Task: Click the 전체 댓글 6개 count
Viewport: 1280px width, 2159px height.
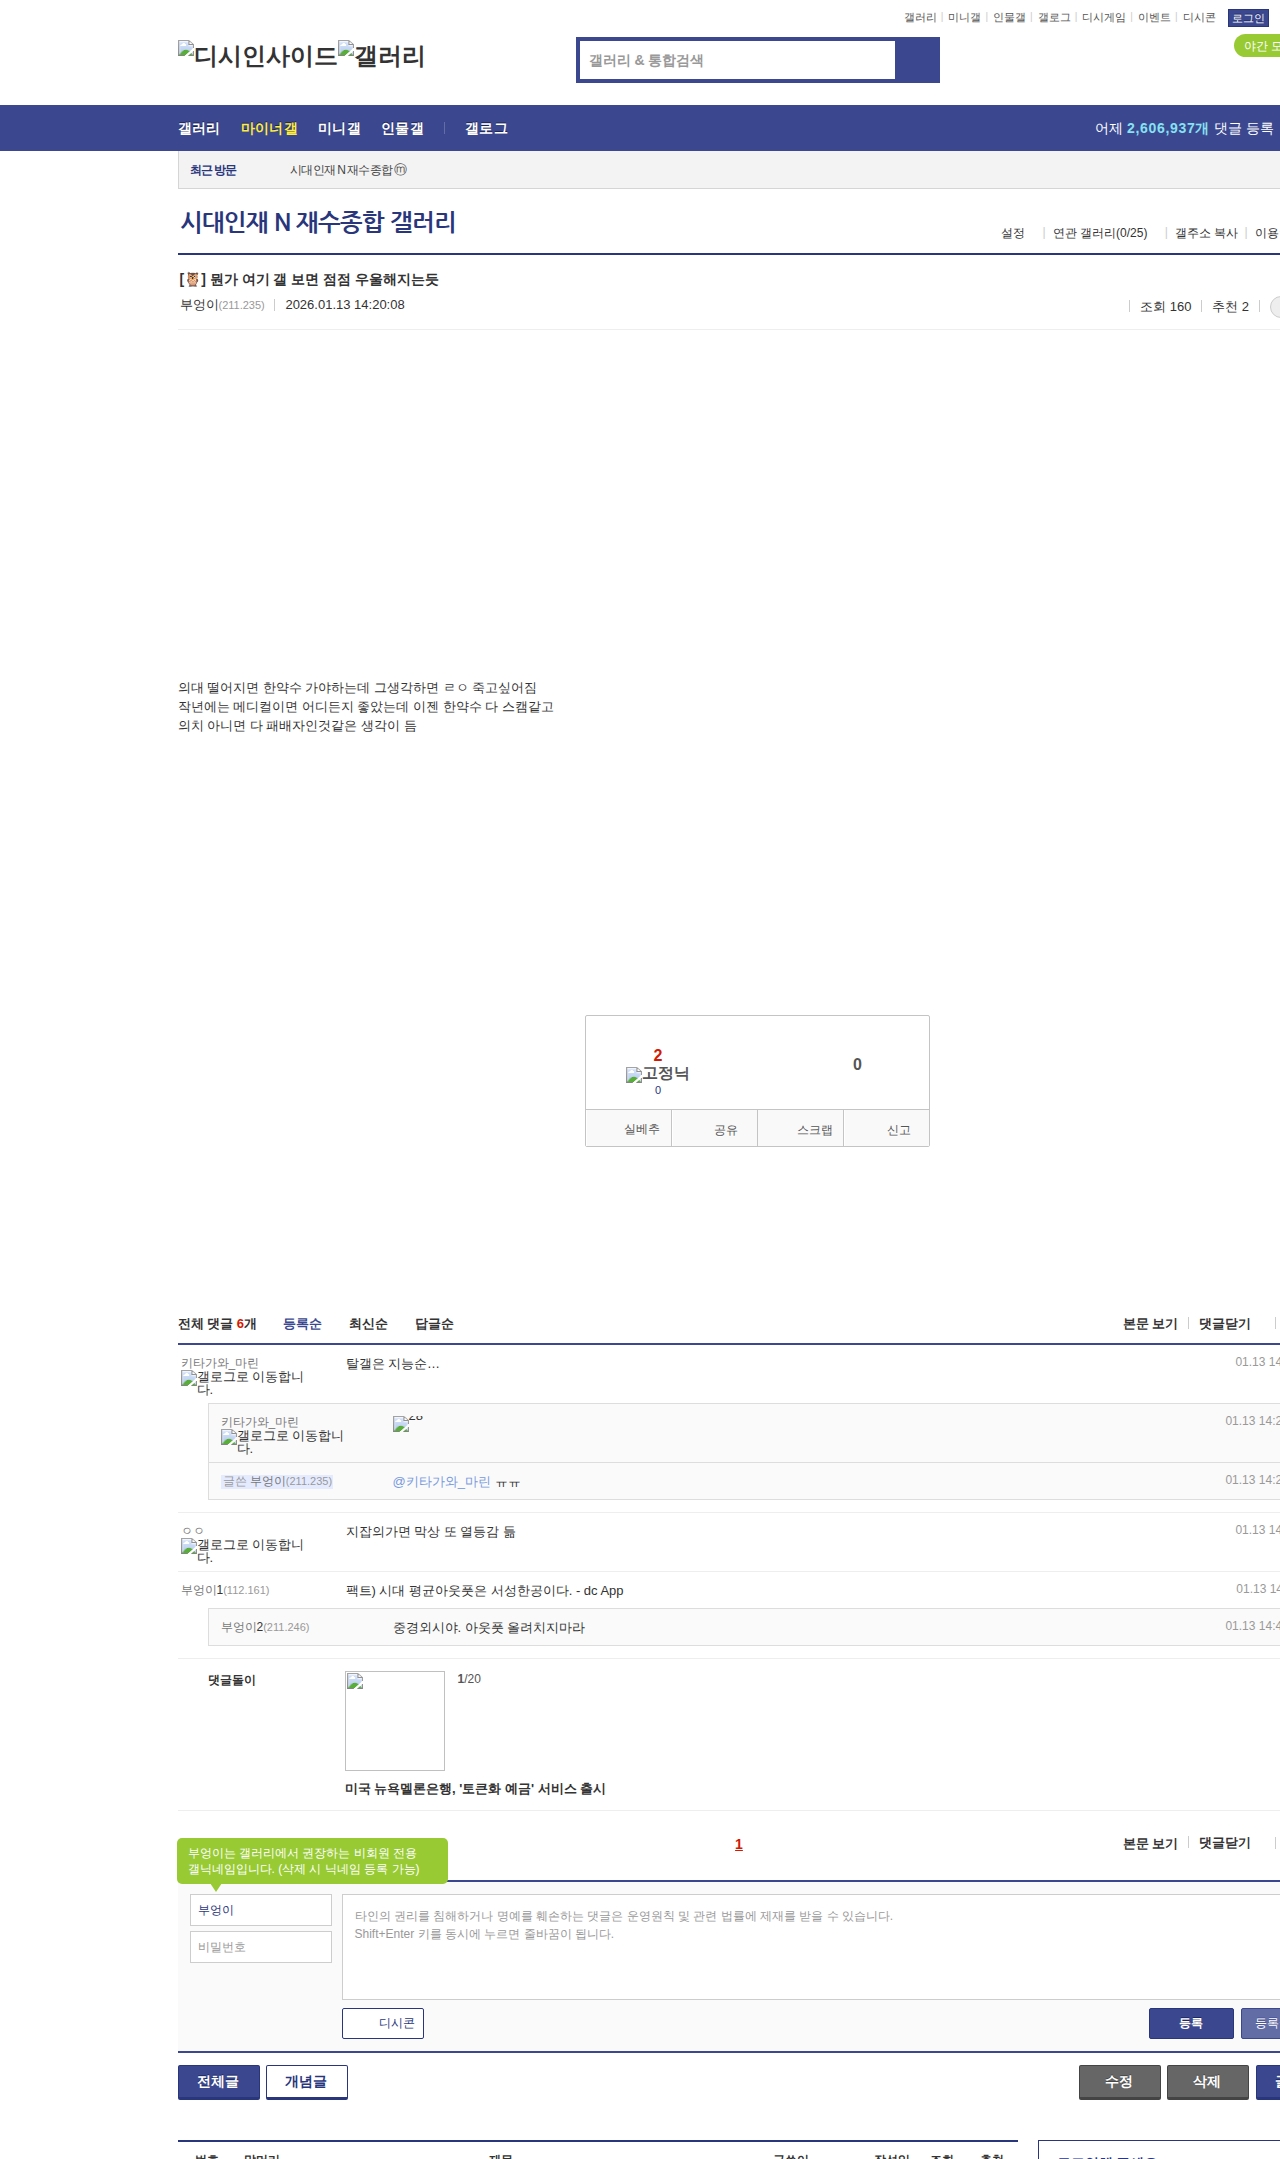Action: click(x=217, y=1324)
